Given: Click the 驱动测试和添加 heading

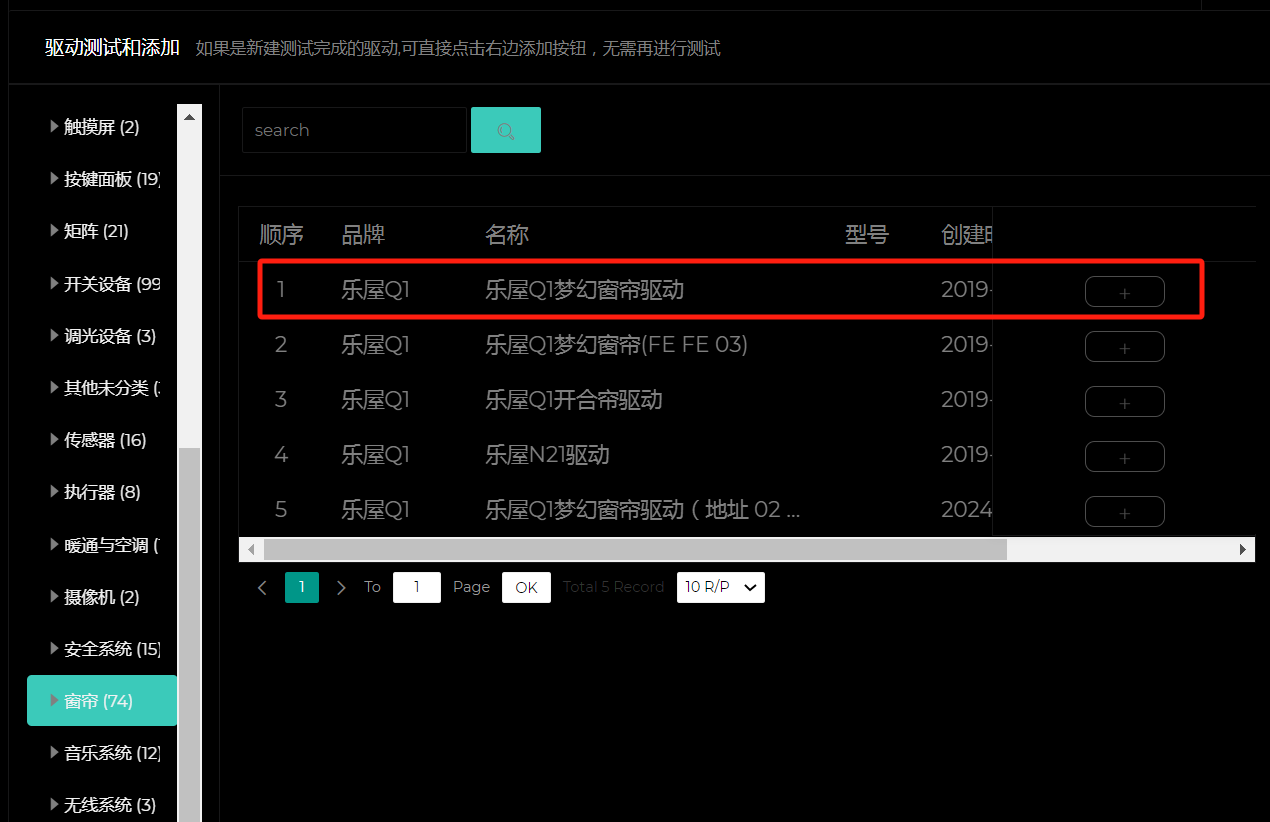Looking at the screenshot, I should click(112, 48).
